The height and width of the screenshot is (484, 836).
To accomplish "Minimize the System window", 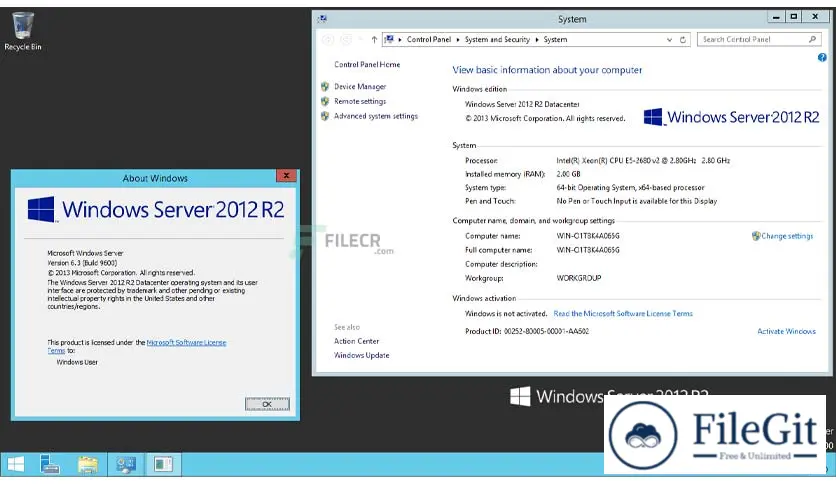I will pyautogui.click(x=776, y=17).
